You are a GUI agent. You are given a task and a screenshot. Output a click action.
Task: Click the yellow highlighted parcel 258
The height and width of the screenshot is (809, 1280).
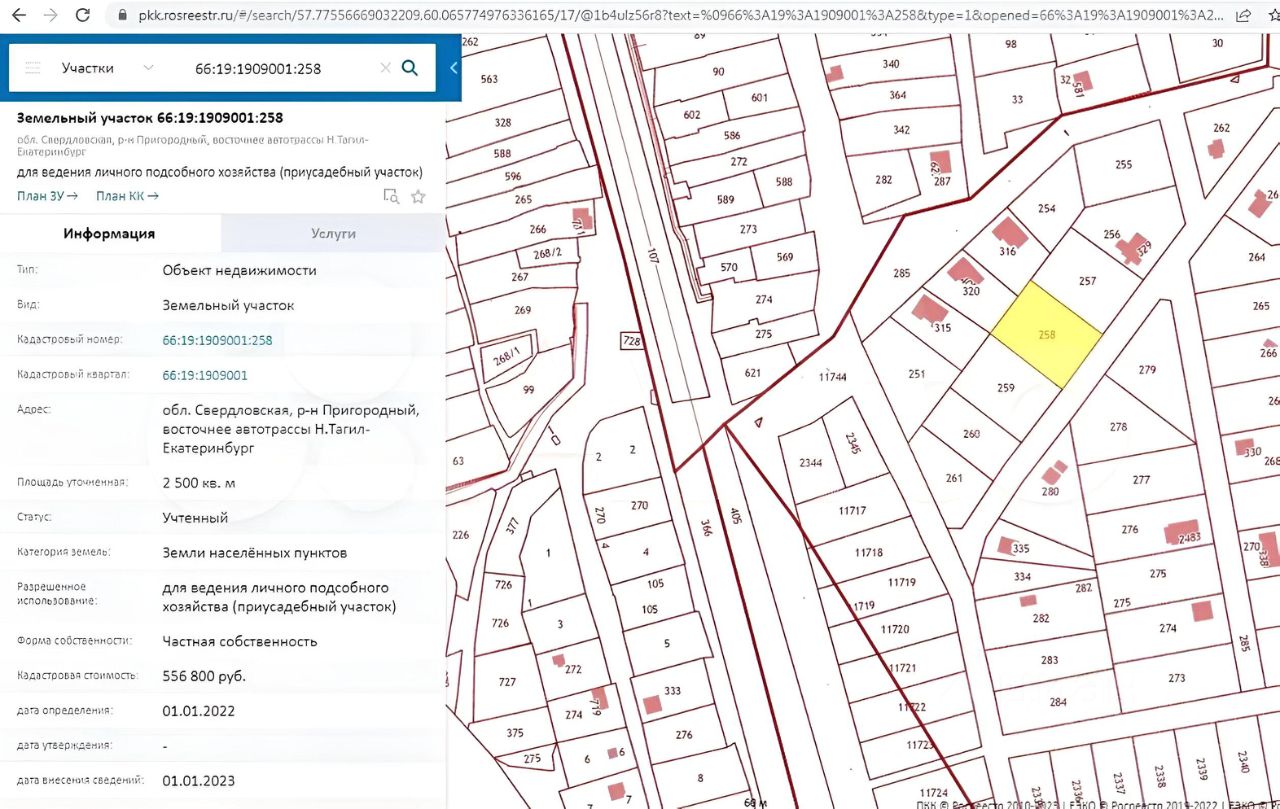click(x=1047, y=335)
